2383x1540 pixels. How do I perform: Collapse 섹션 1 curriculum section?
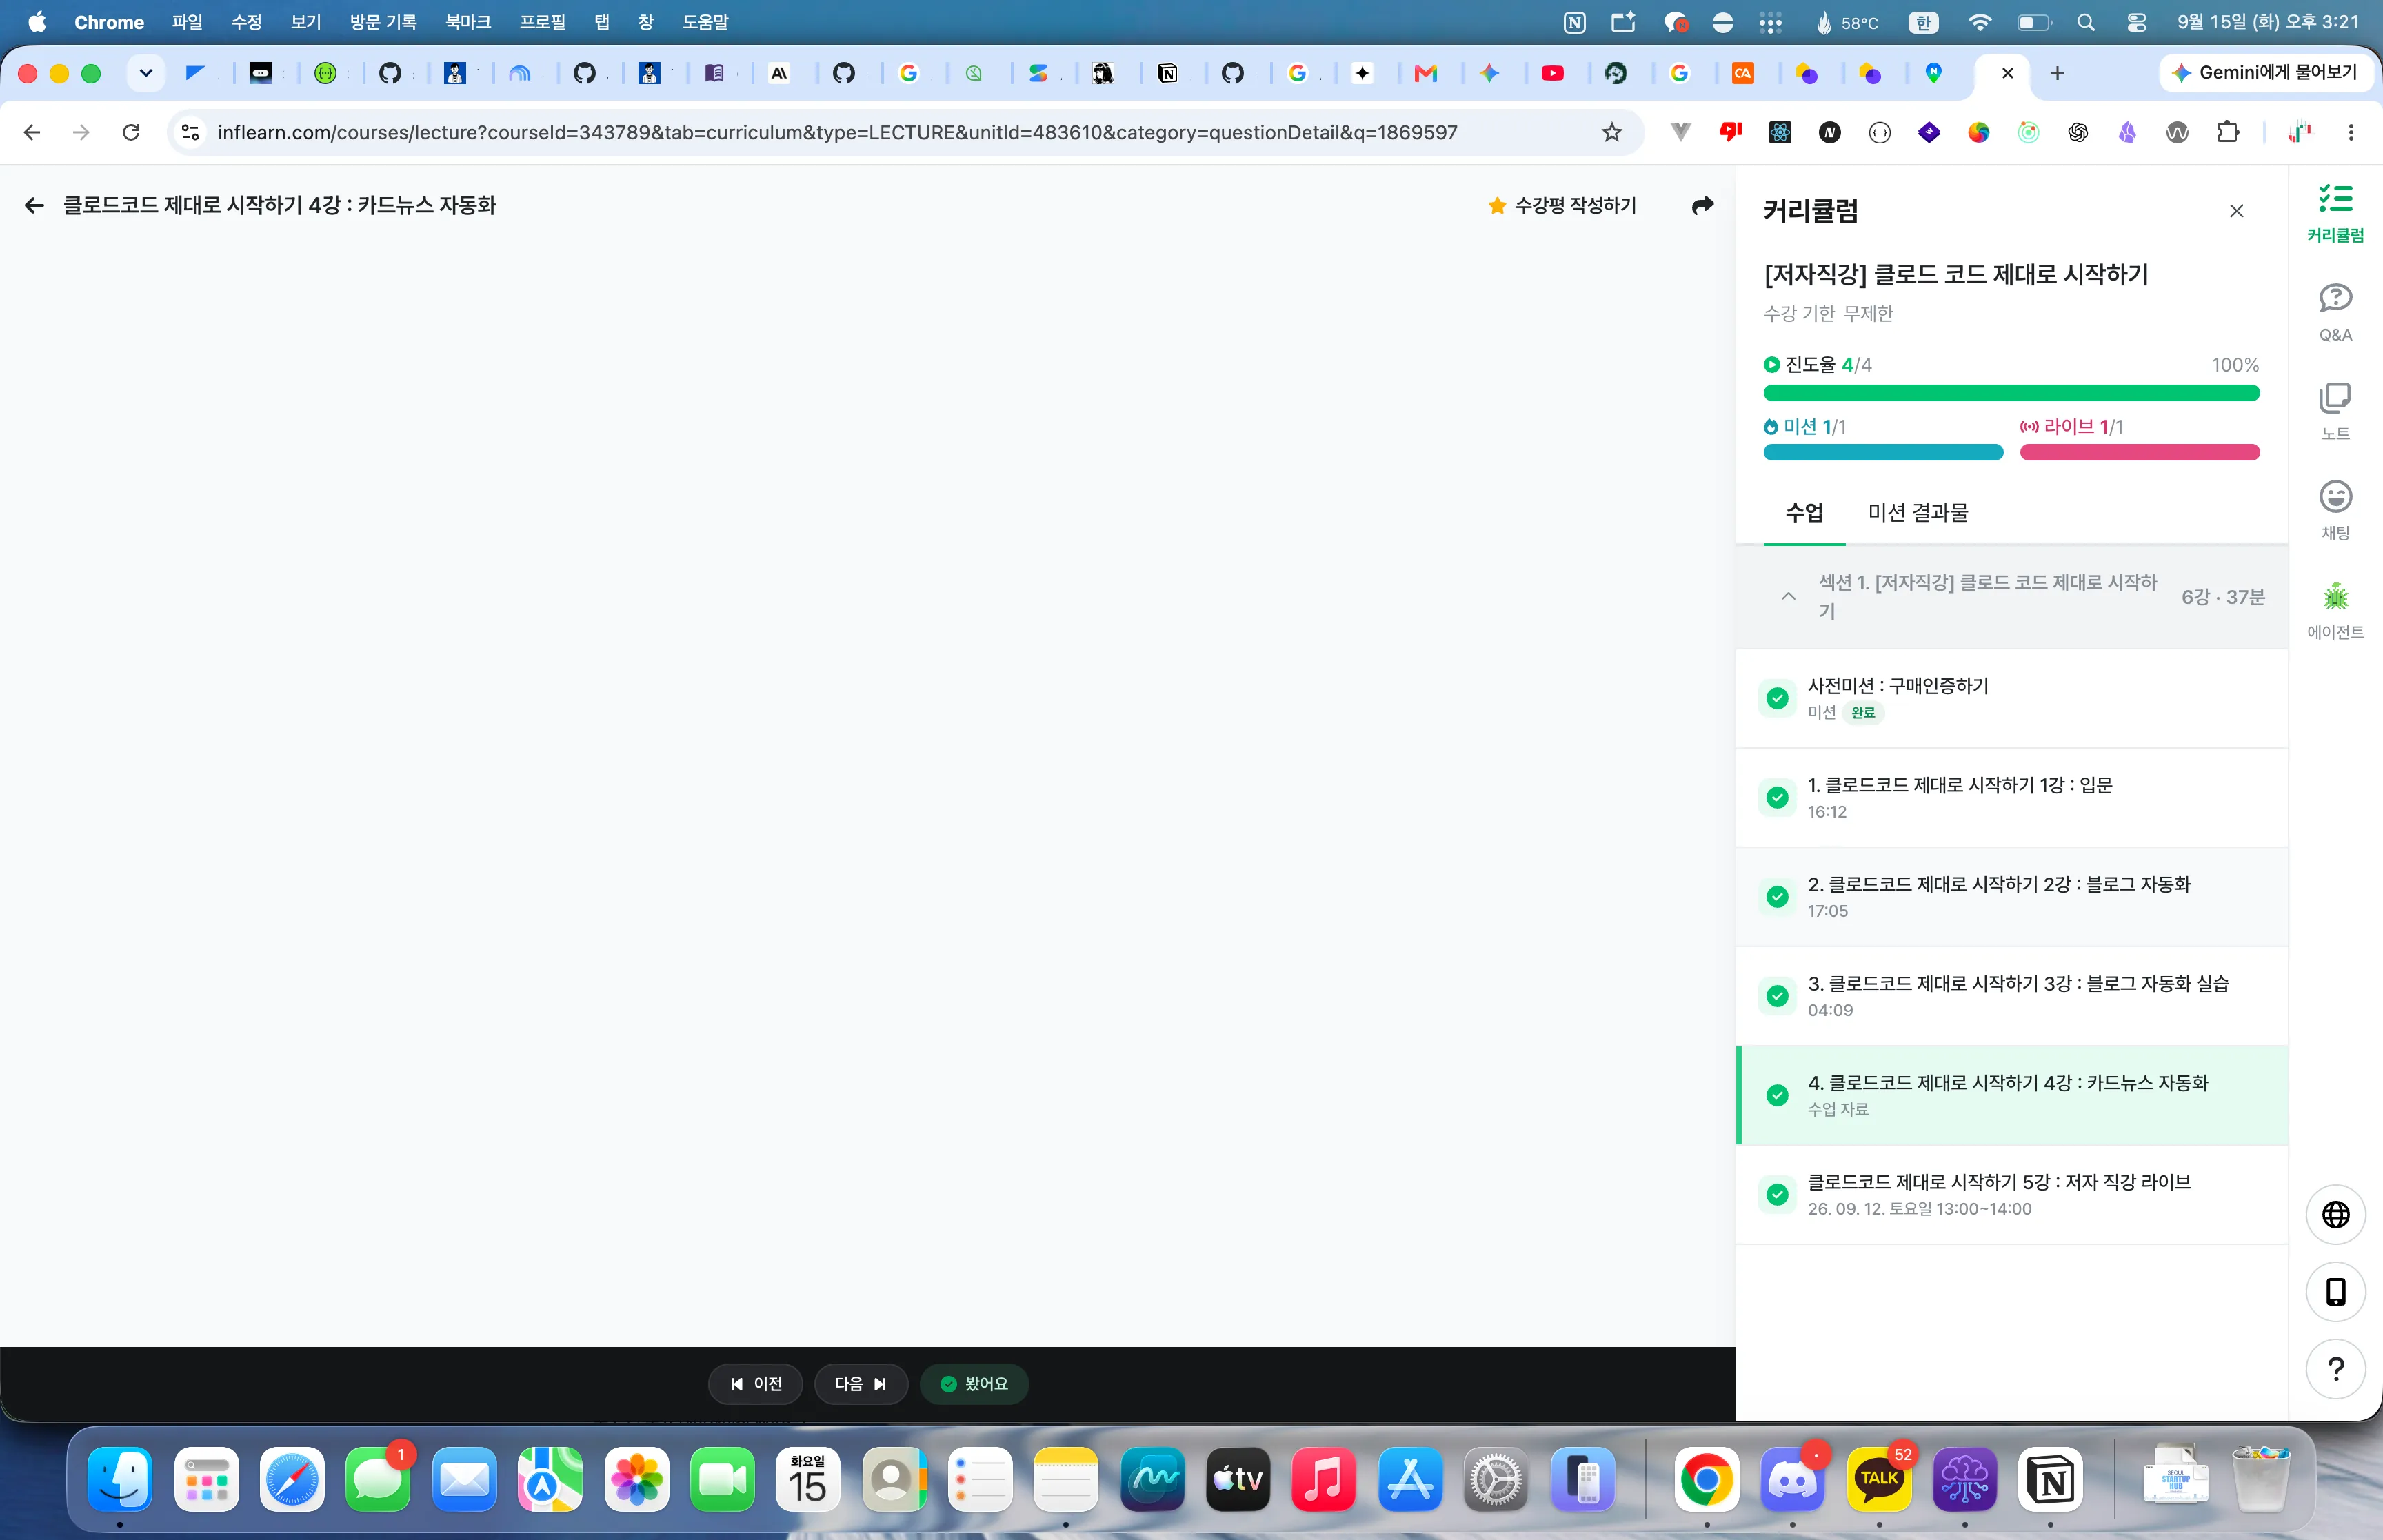pyautogui.click(x=1788, y=596)
